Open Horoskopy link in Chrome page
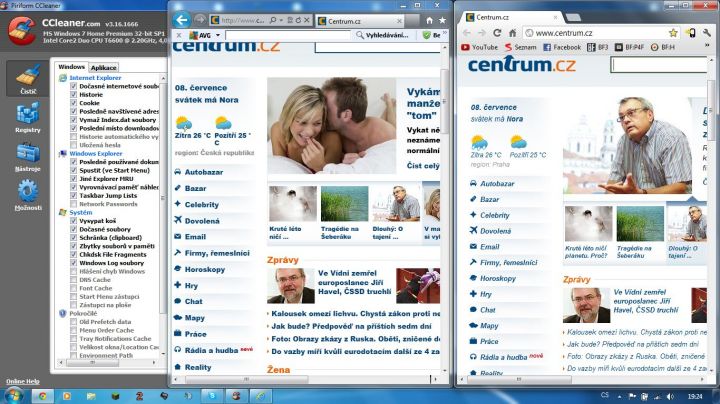This screenshot has width=720, height=404. (498, 278)
